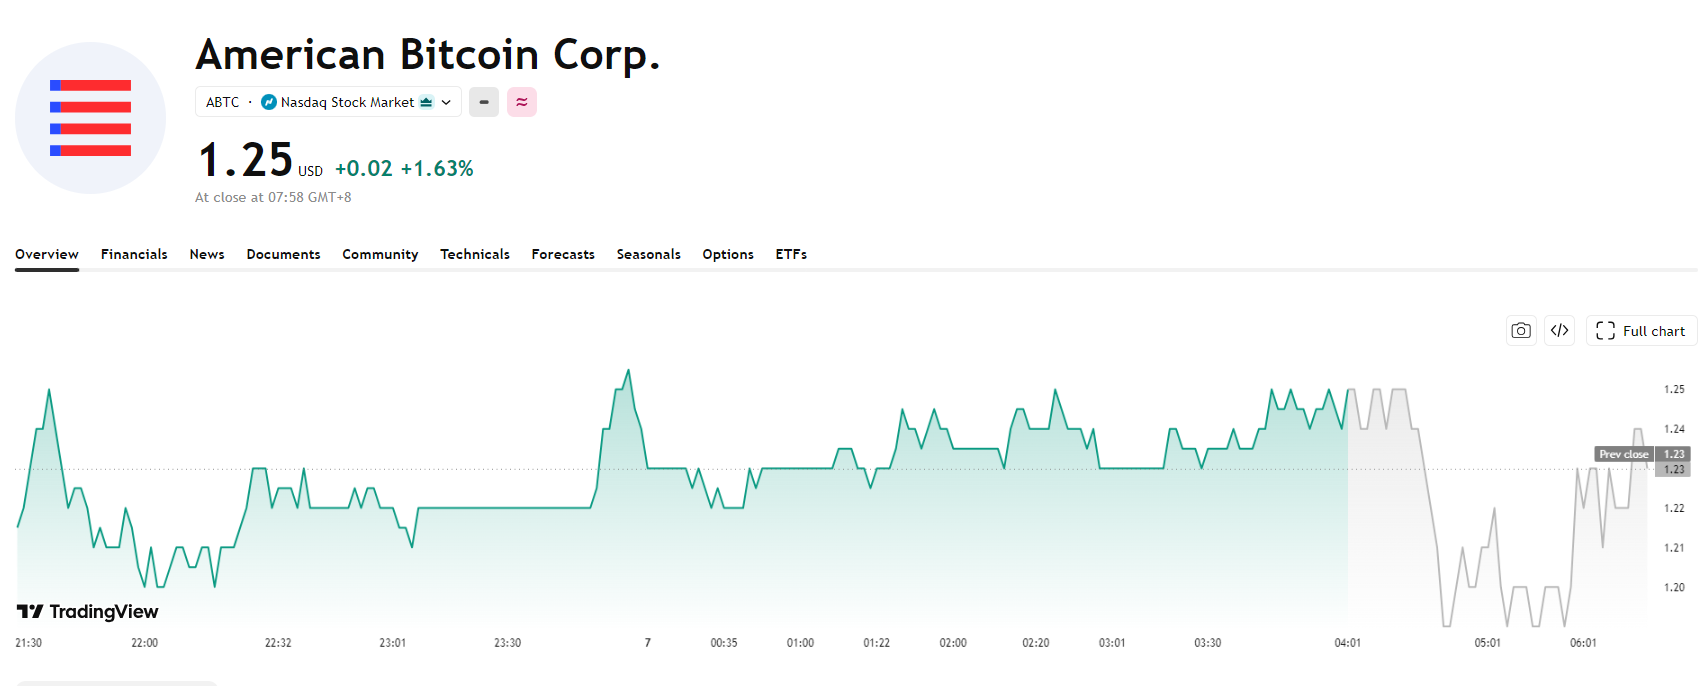Screen dimensions: 1706x686
Task: Take a chart snapshot with camera icon
Action: 1521,331
